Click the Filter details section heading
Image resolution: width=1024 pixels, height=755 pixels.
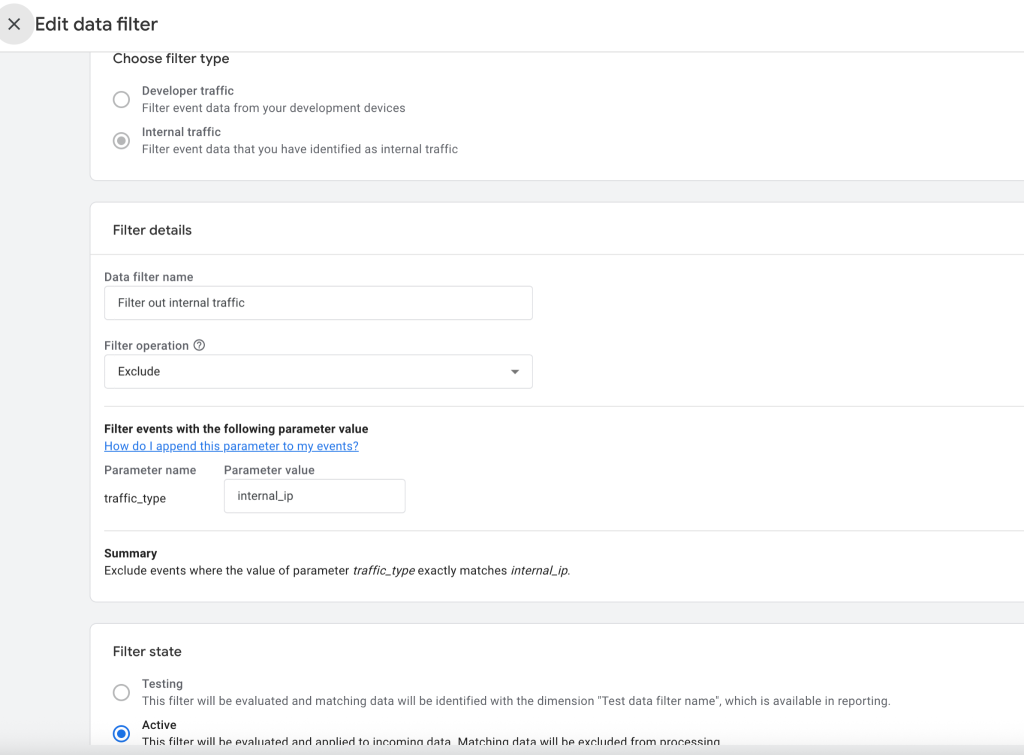tap(152, 230)
